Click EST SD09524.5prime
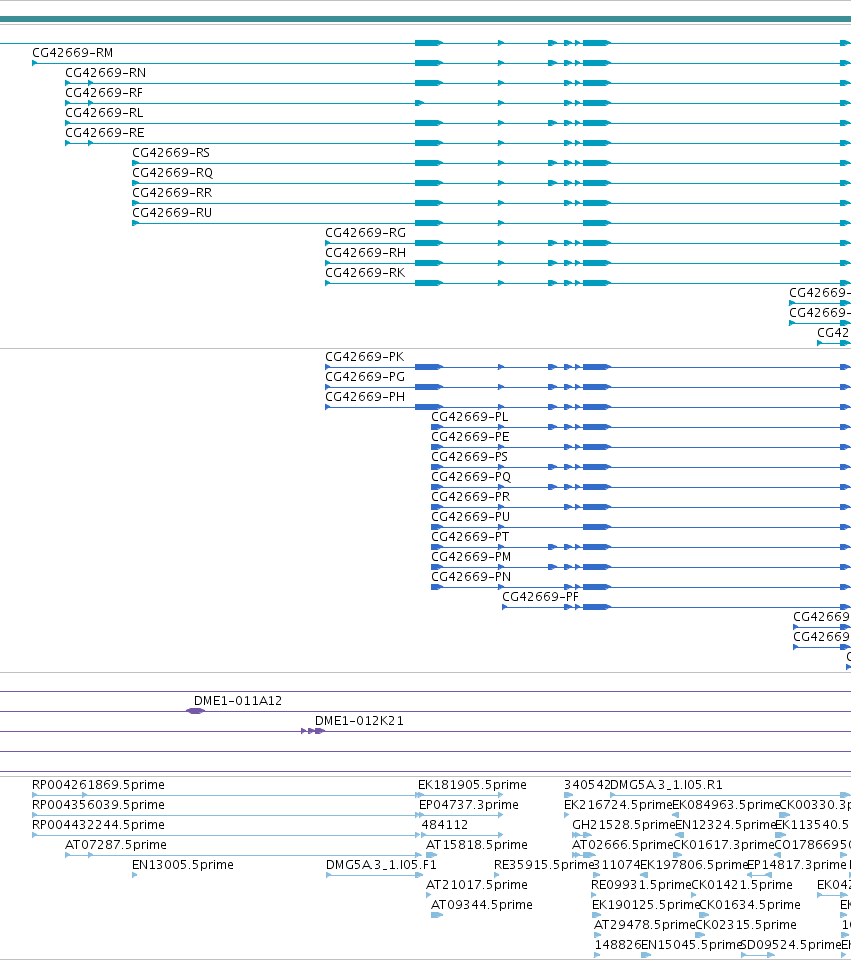The image size is (851, 960). [791, 945]
